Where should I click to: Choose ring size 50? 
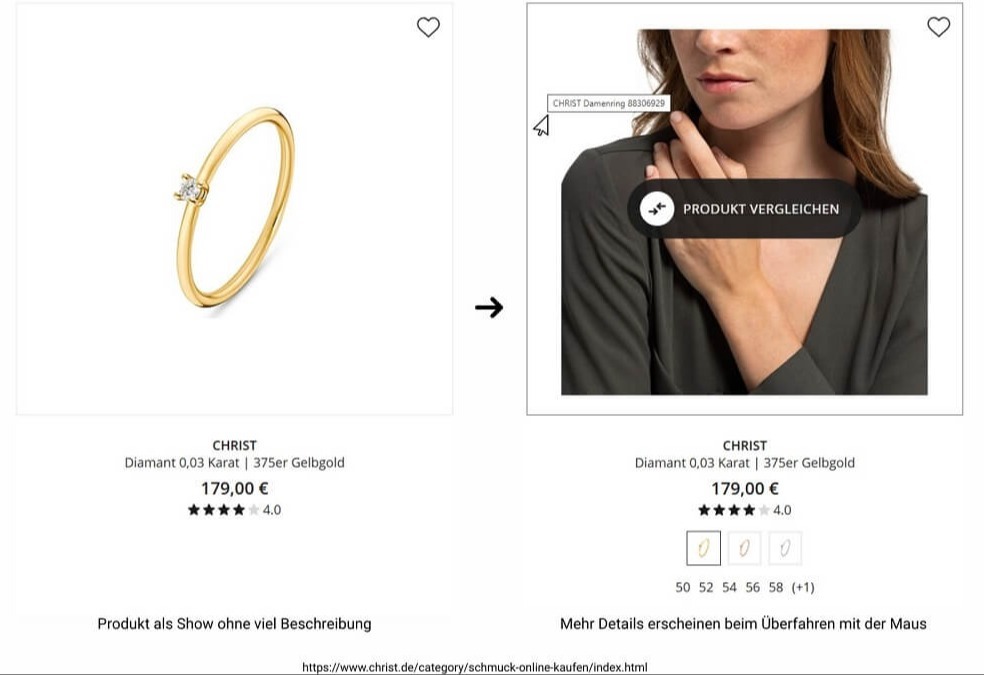click(683, 587)
